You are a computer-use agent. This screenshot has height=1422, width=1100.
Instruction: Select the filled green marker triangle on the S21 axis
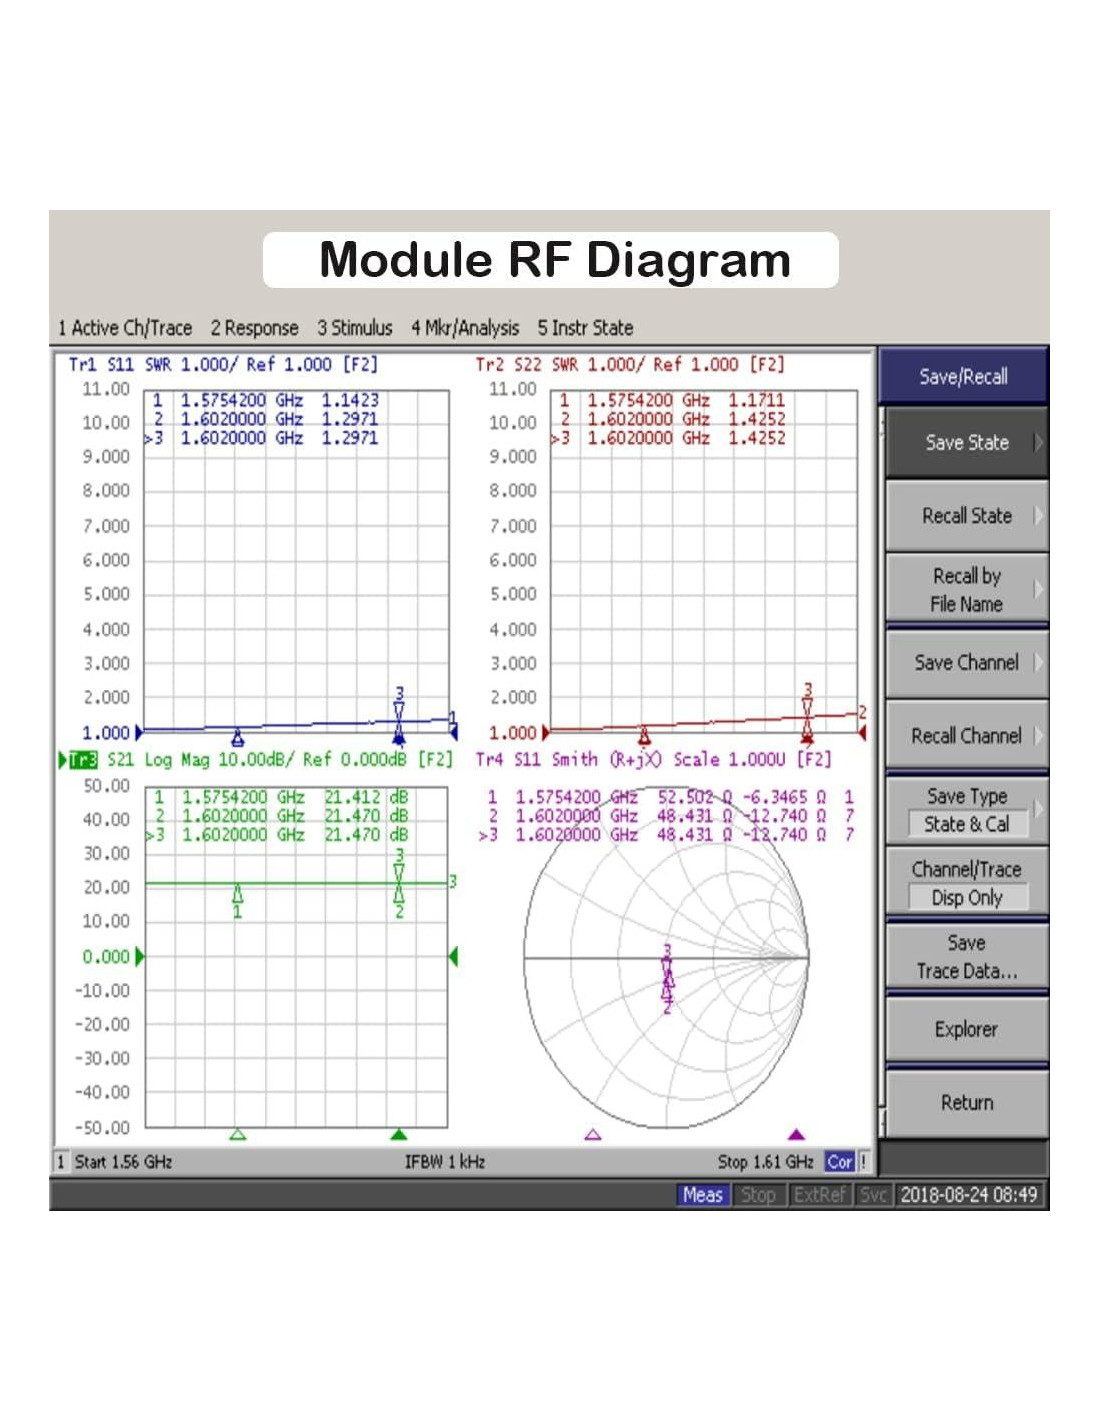coord(399,1134)
